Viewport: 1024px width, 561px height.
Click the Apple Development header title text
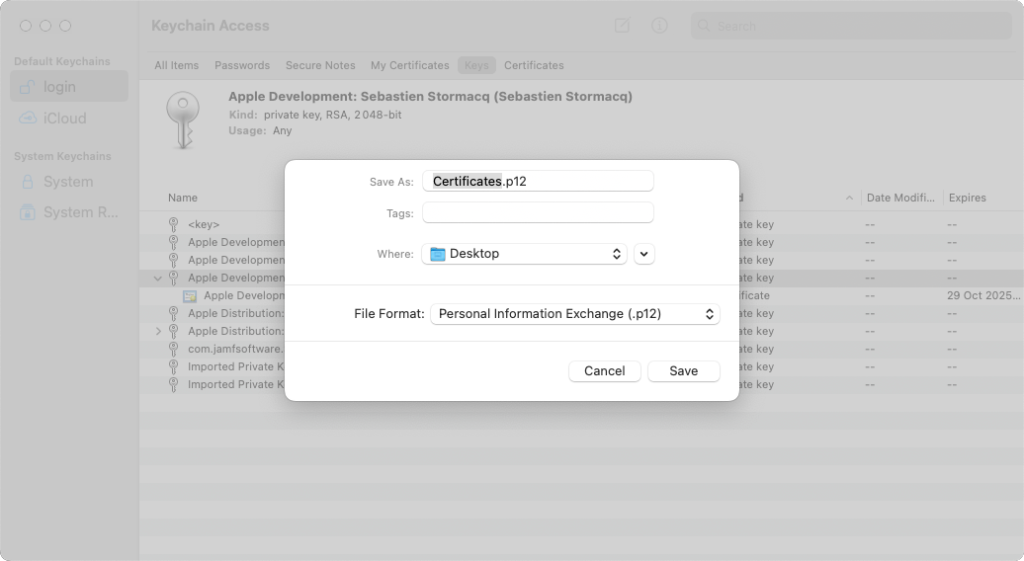coord(430,97)
